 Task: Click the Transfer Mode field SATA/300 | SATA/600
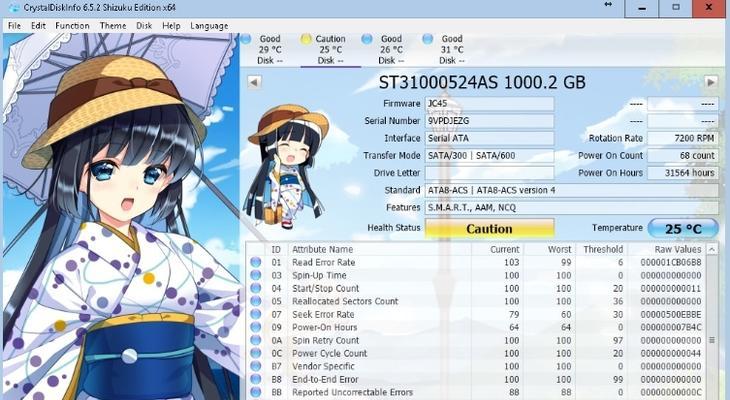point(489,156)
